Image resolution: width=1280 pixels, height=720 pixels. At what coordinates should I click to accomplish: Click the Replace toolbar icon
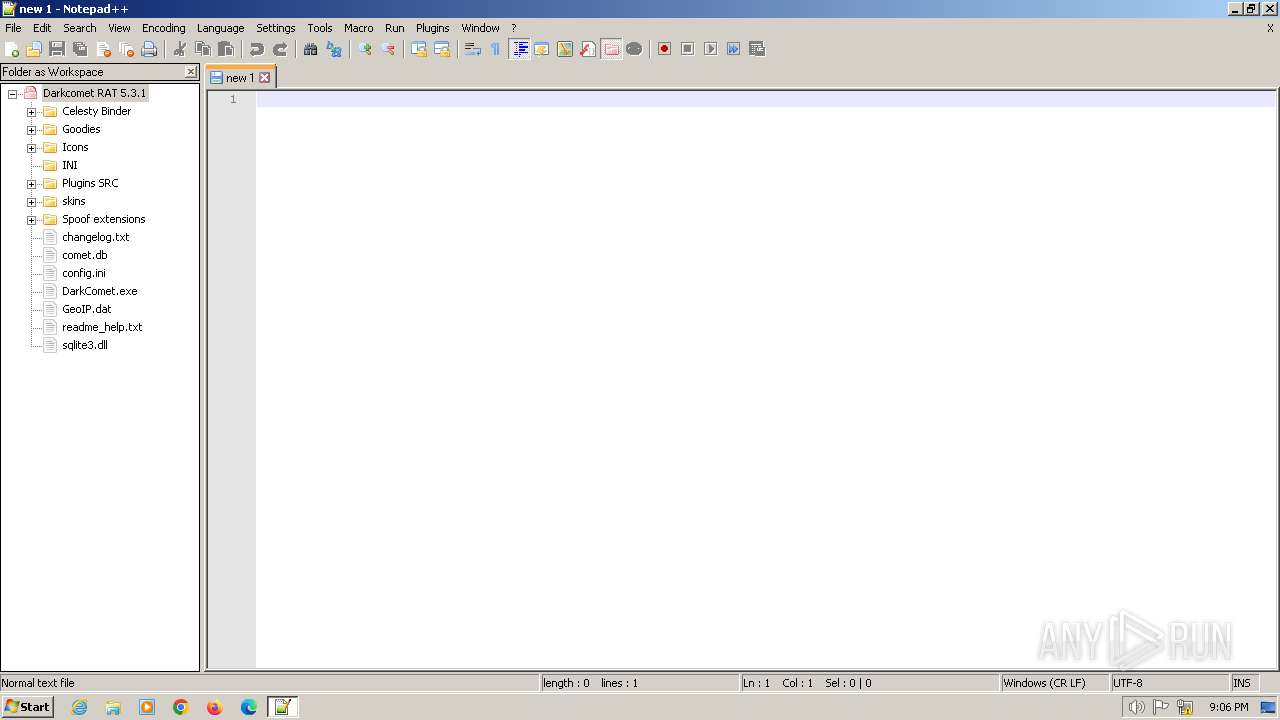pyautogui.click(x=334, y=49)
